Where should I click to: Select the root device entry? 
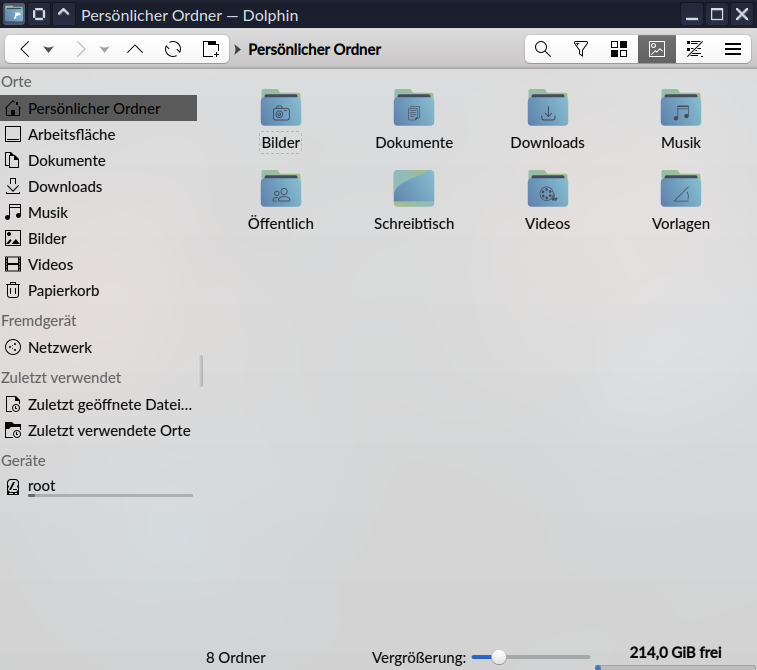pyautogui.click(x=98, y=487)
